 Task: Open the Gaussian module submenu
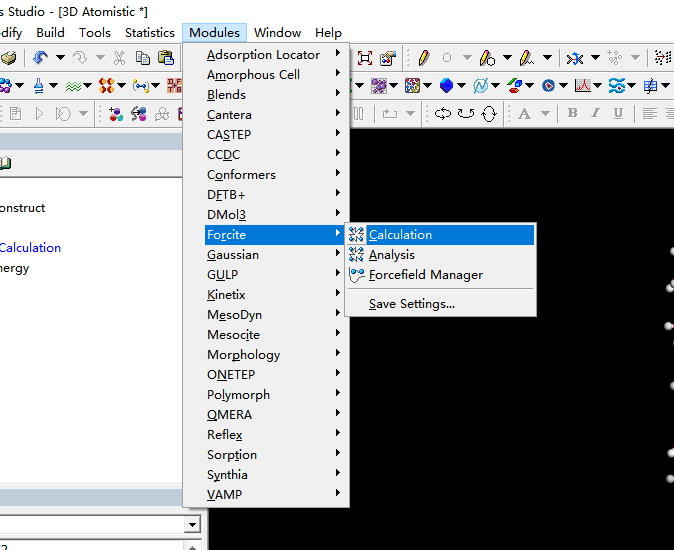(x=274, y=255)
